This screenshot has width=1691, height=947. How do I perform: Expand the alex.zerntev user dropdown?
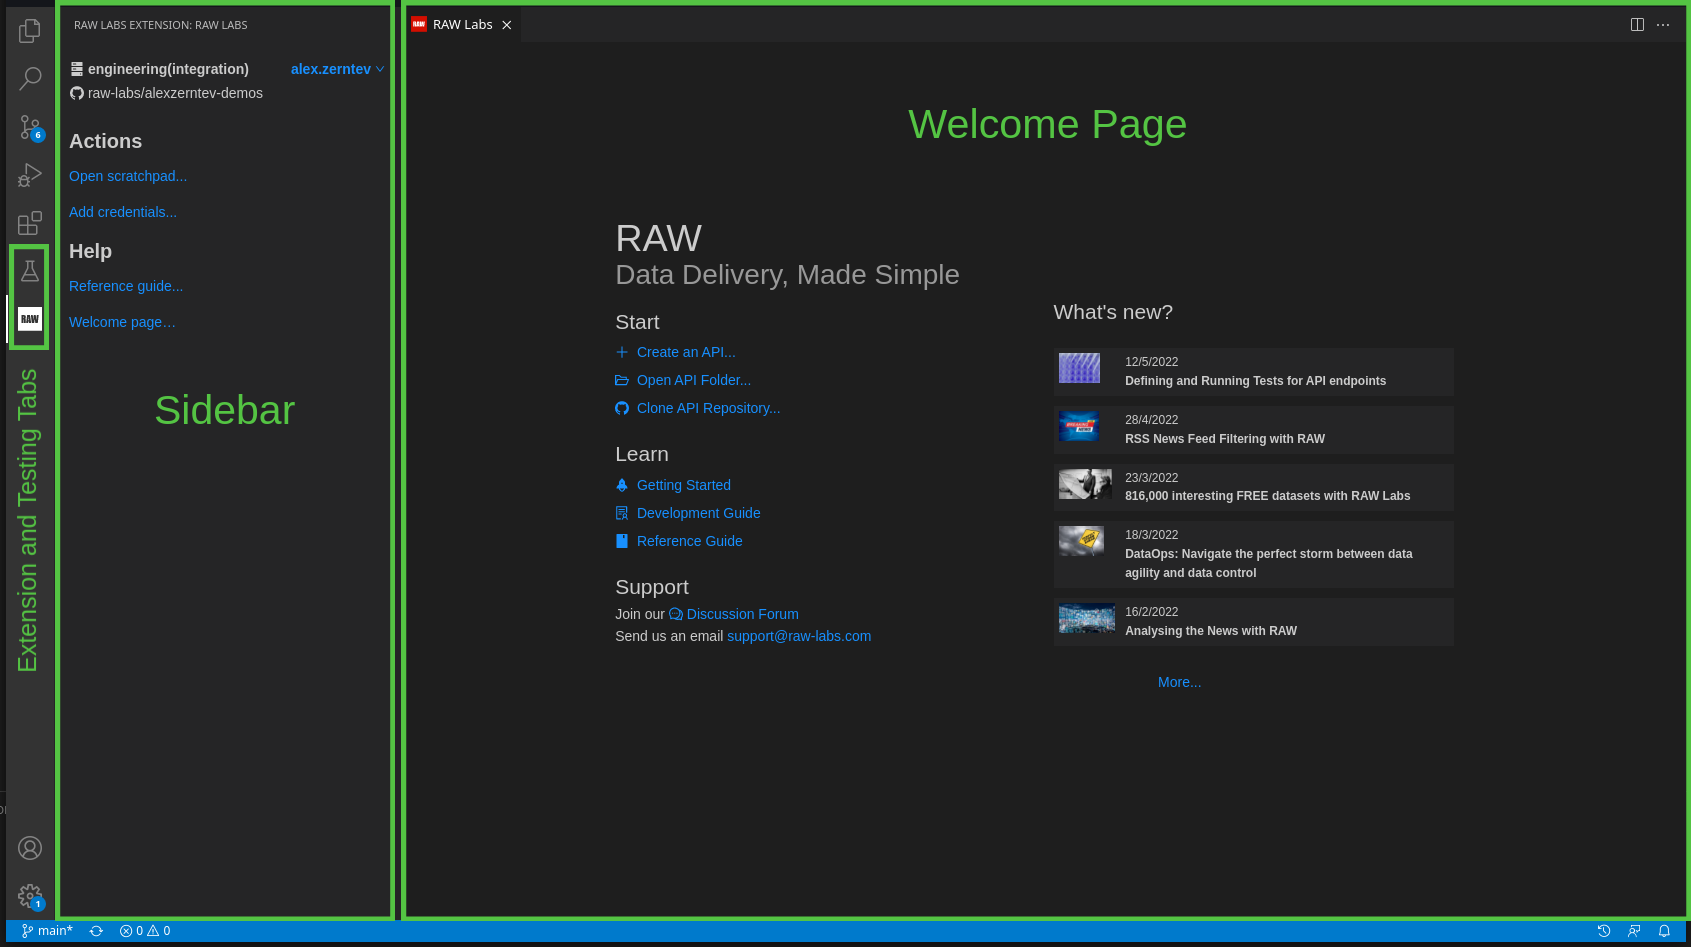337,69
